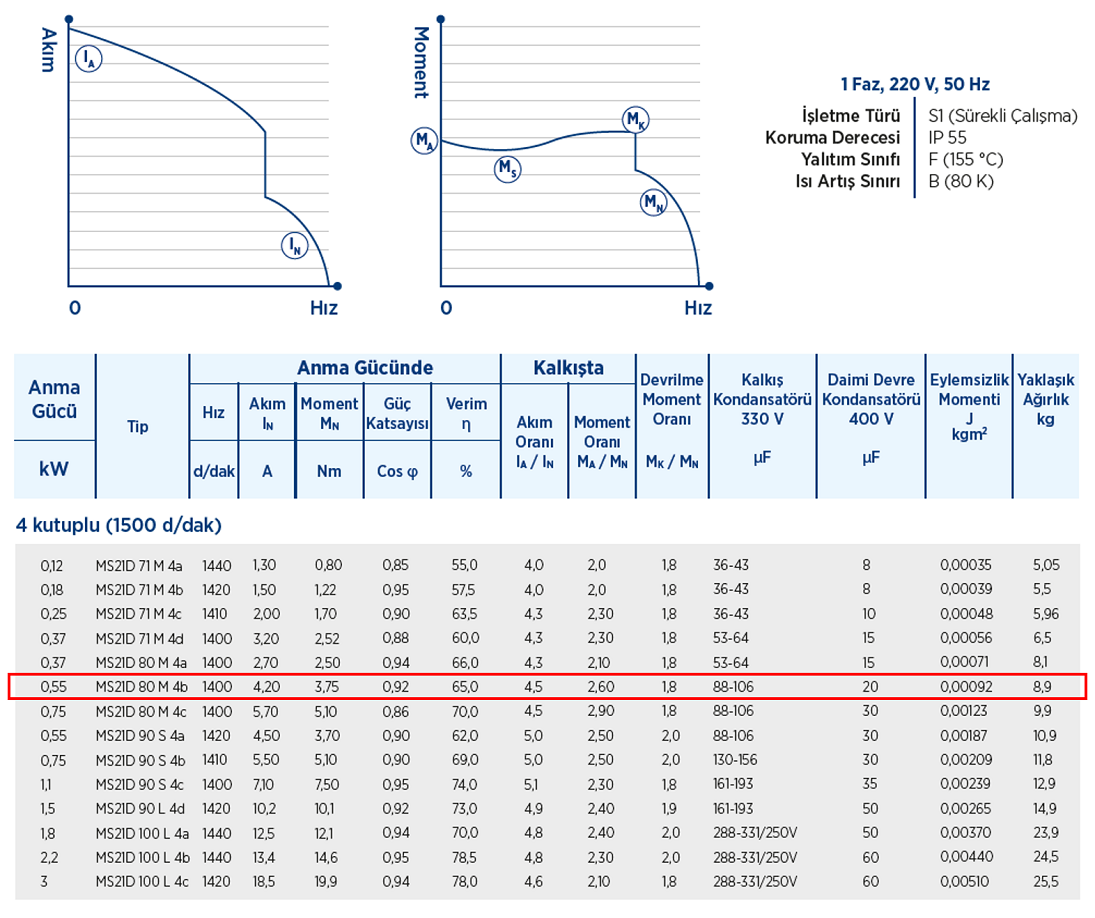Click the "MS2ID 90 L 4d" type cell
The height and width of the screenshot is (918, 1095).
(x=140, y=808)
